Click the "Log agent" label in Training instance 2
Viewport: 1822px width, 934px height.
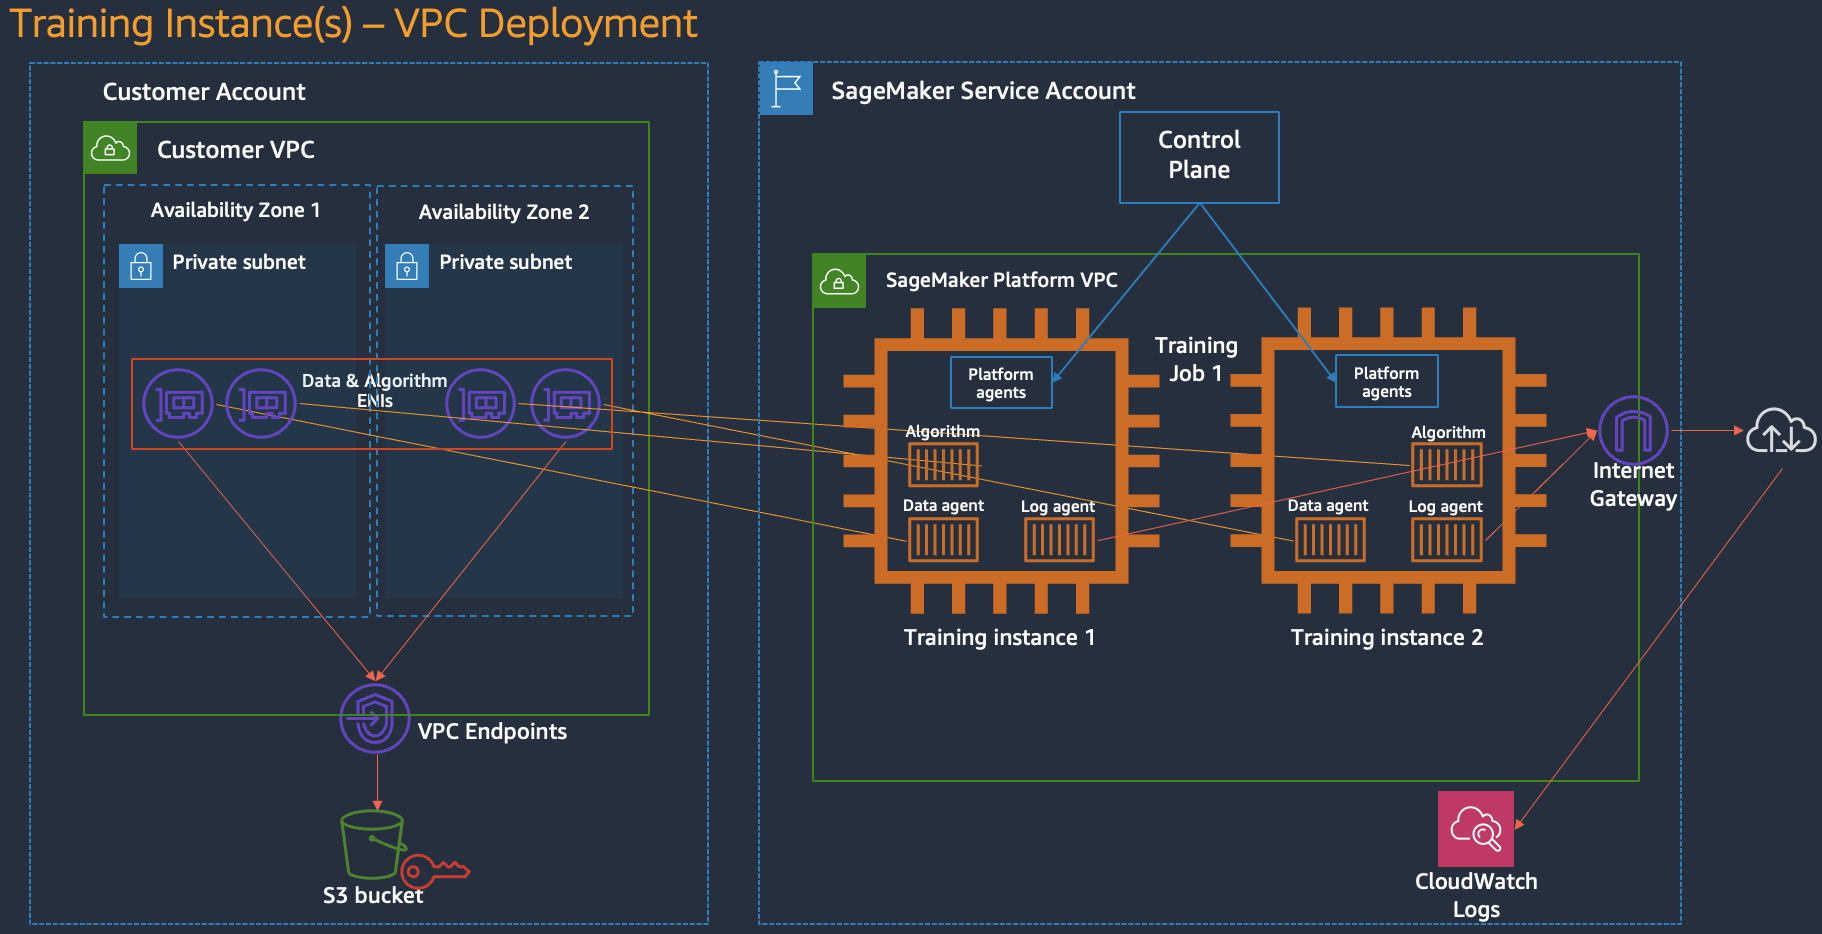click(1446, 507)
